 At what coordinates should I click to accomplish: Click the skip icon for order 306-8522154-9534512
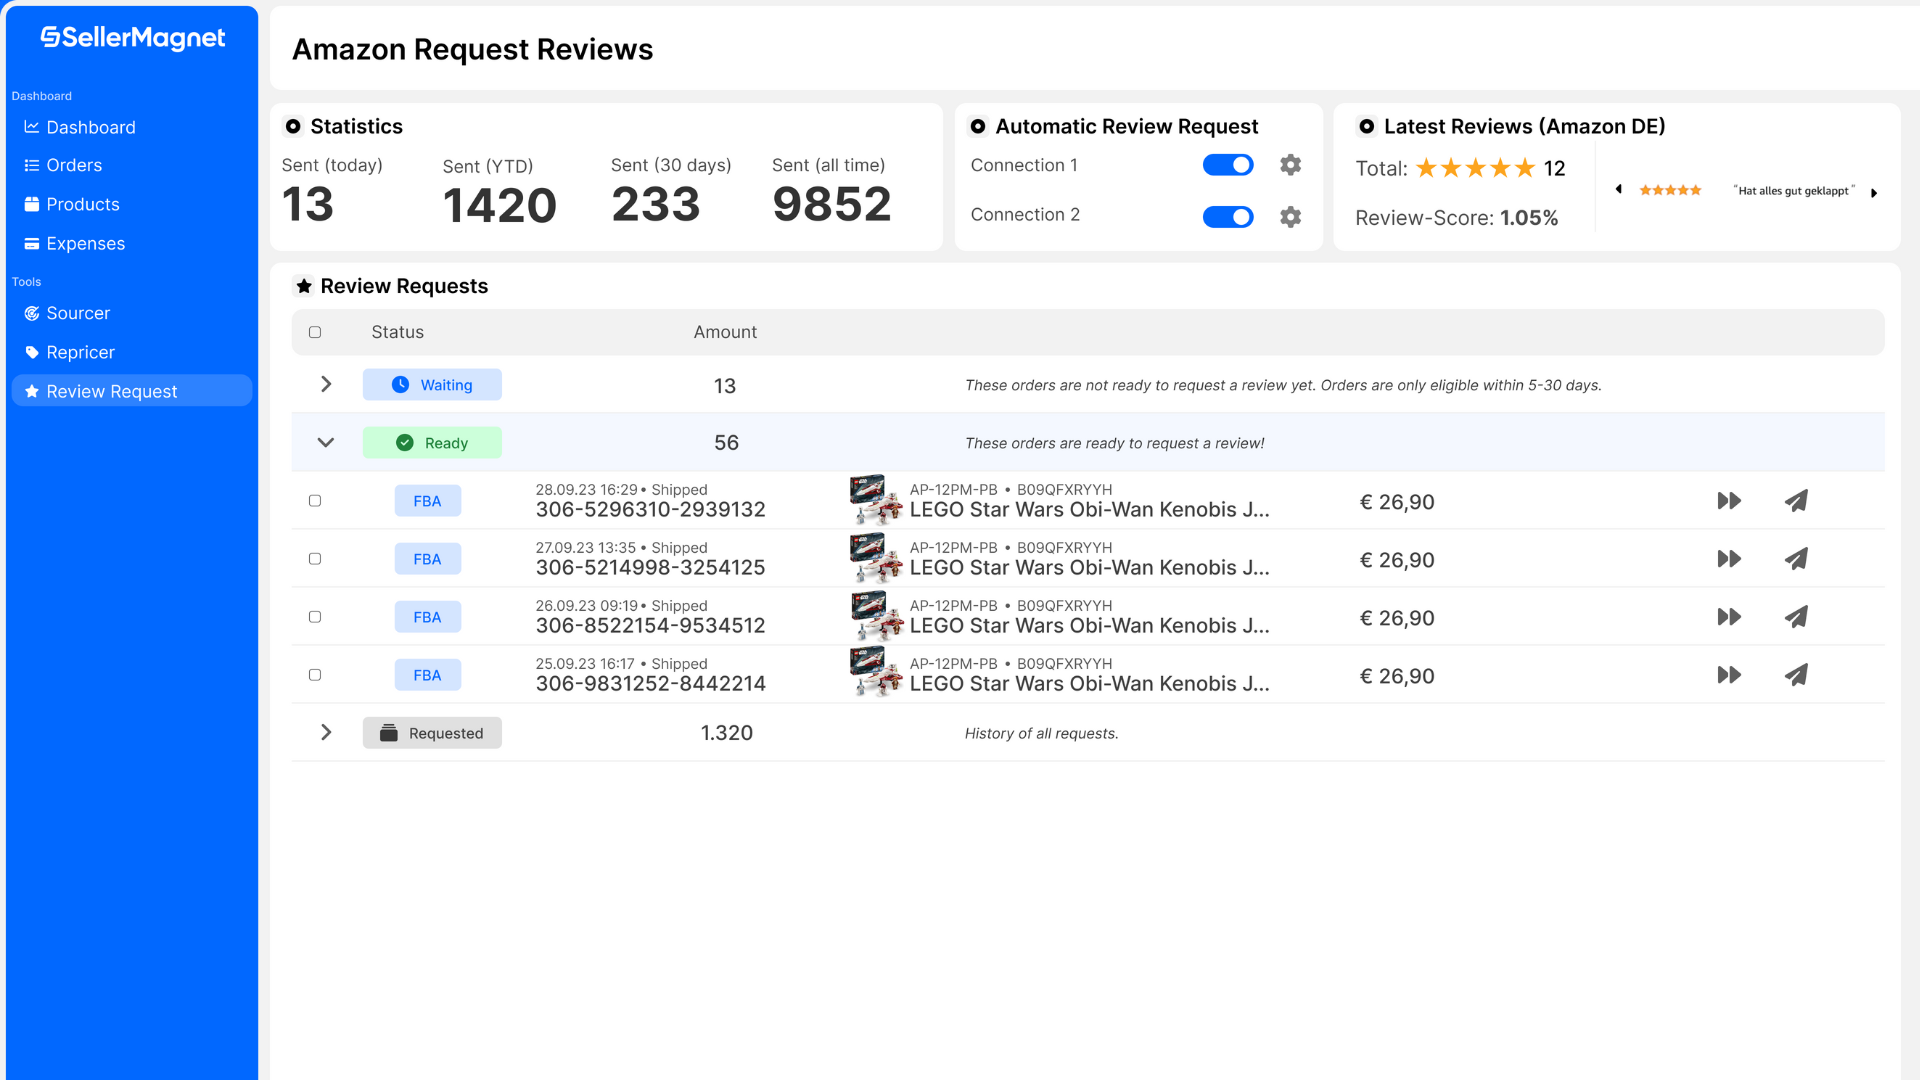coord(1729,617)
